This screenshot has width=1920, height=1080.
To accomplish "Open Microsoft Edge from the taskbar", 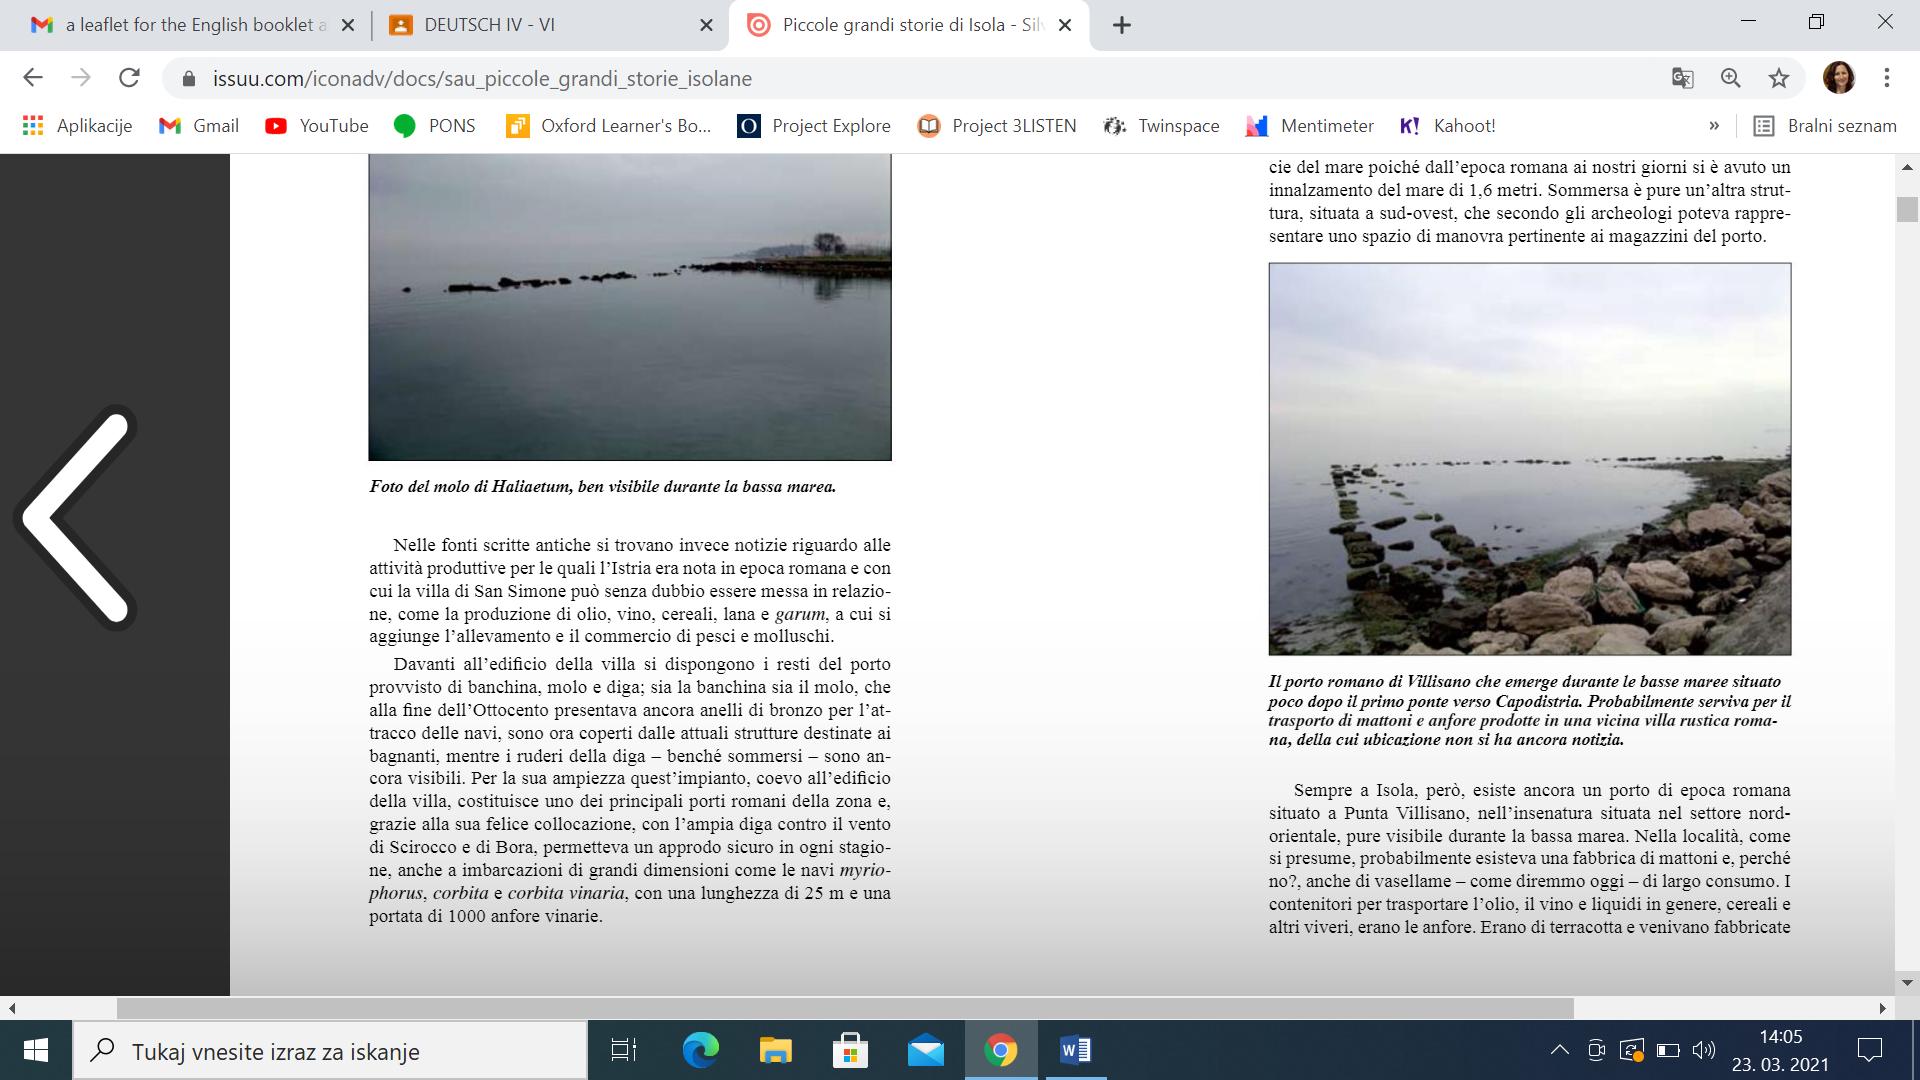I will 700,1050.
